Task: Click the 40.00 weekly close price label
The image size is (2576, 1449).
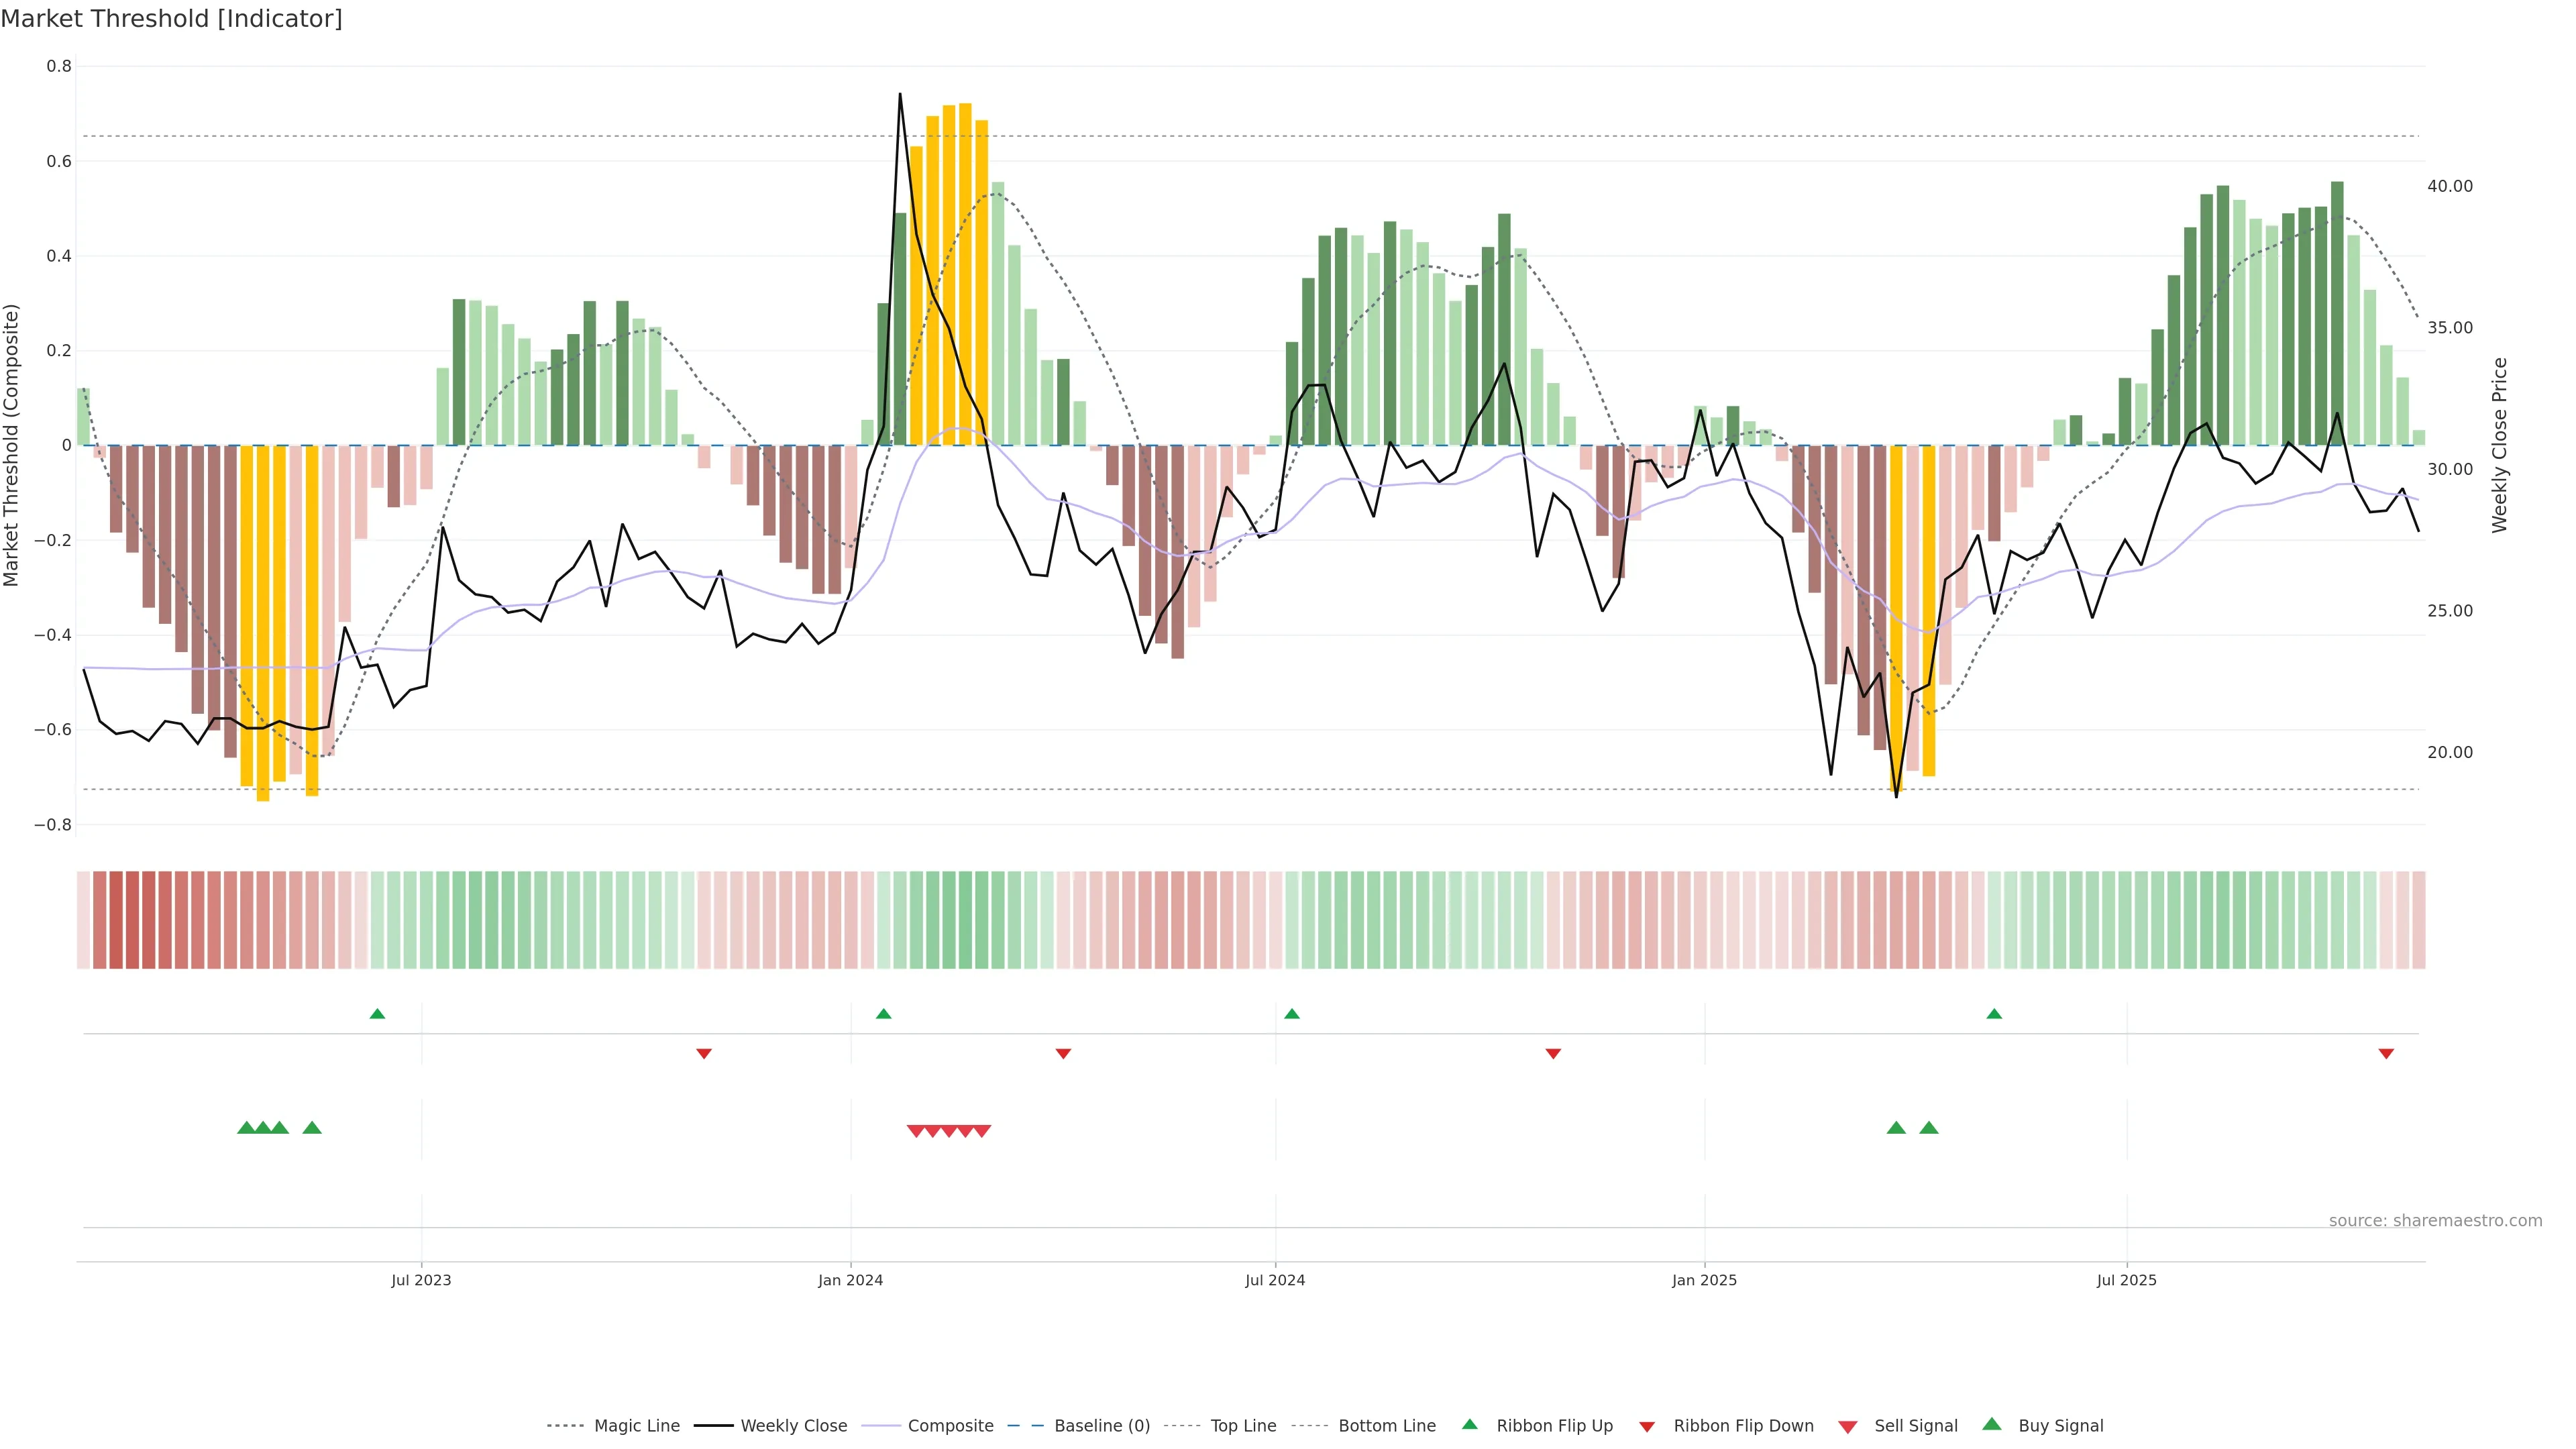Action: point(2449,186)
